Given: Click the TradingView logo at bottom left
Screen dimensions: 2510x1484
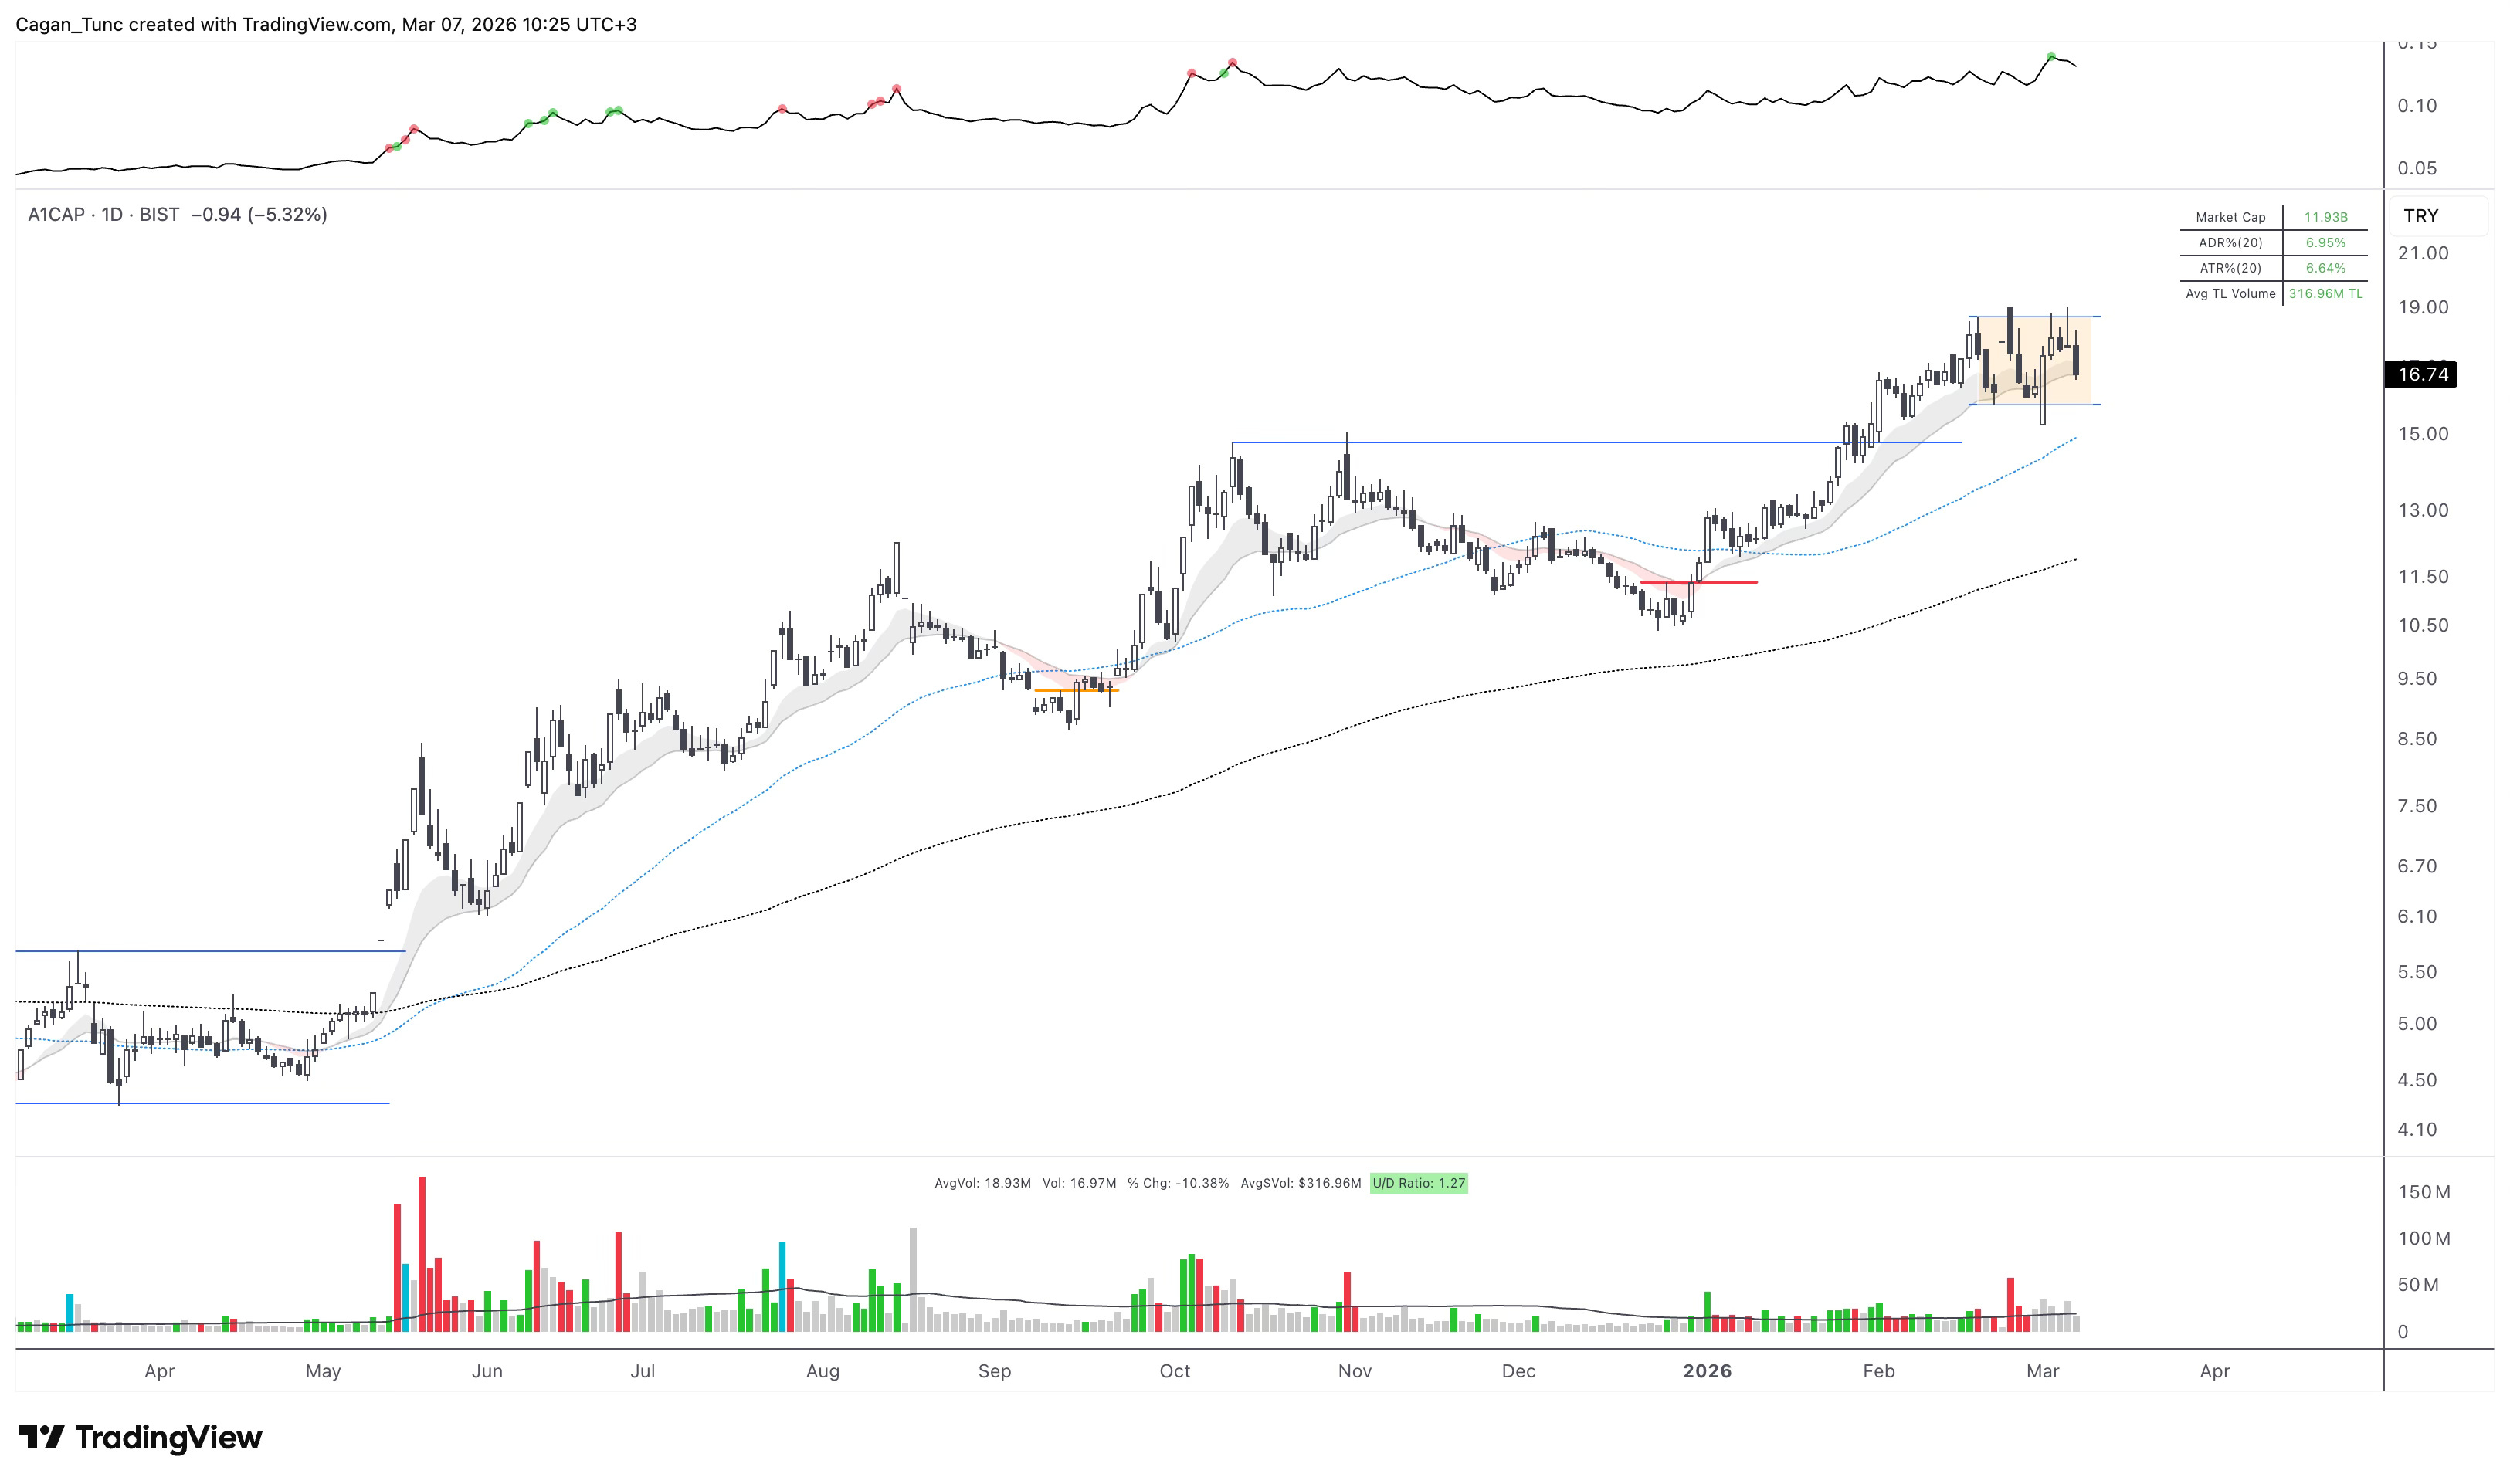Looking at the screenshot, I should 140,1438.
